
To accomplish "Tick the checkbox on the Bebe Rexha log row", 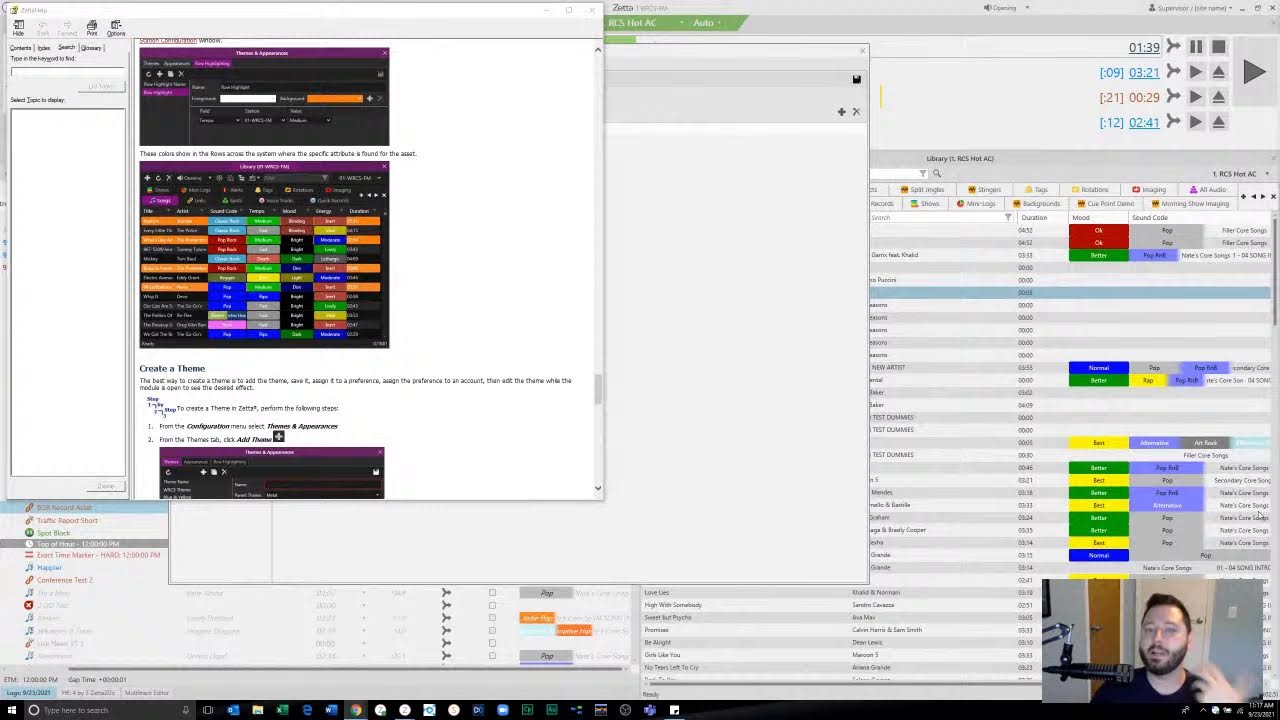I will click(x=492, y=593).
